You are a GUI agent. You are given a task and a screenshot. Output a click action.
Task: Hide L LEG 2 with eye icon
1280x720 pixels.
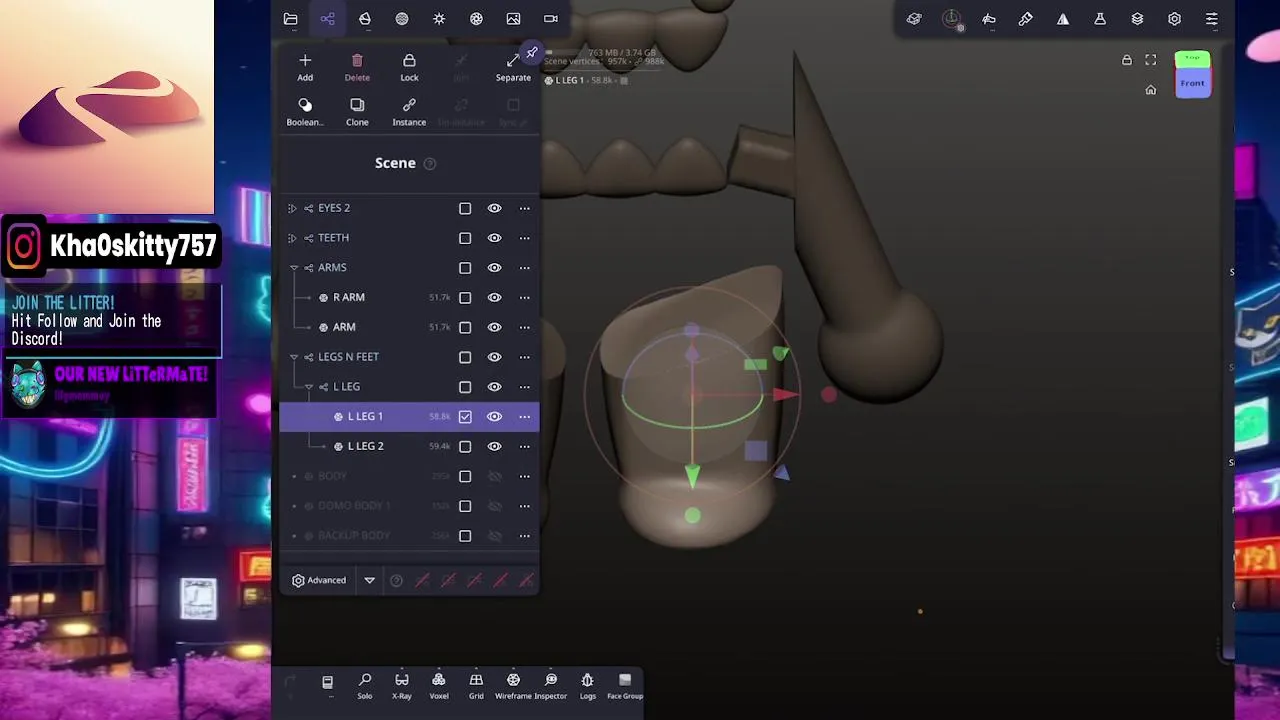(x=494, y=446)
